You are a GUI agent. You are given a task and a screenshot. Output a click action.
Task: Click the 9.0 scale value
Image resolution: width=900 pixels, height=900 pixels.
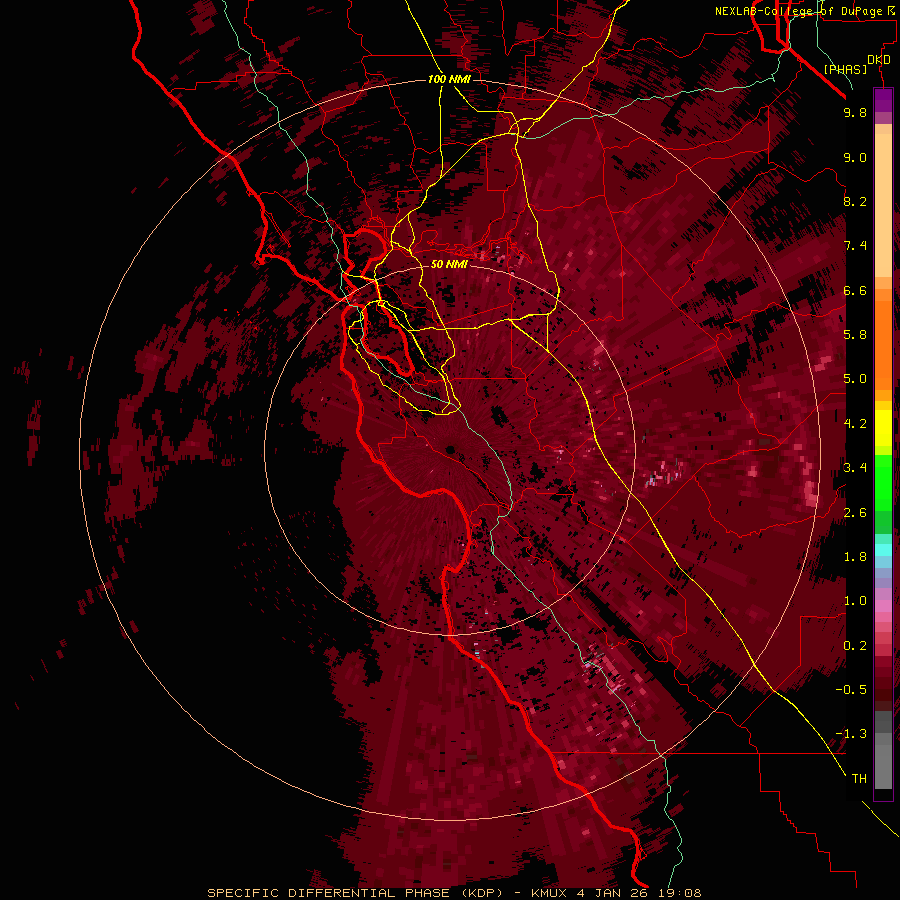click(855, 157)
